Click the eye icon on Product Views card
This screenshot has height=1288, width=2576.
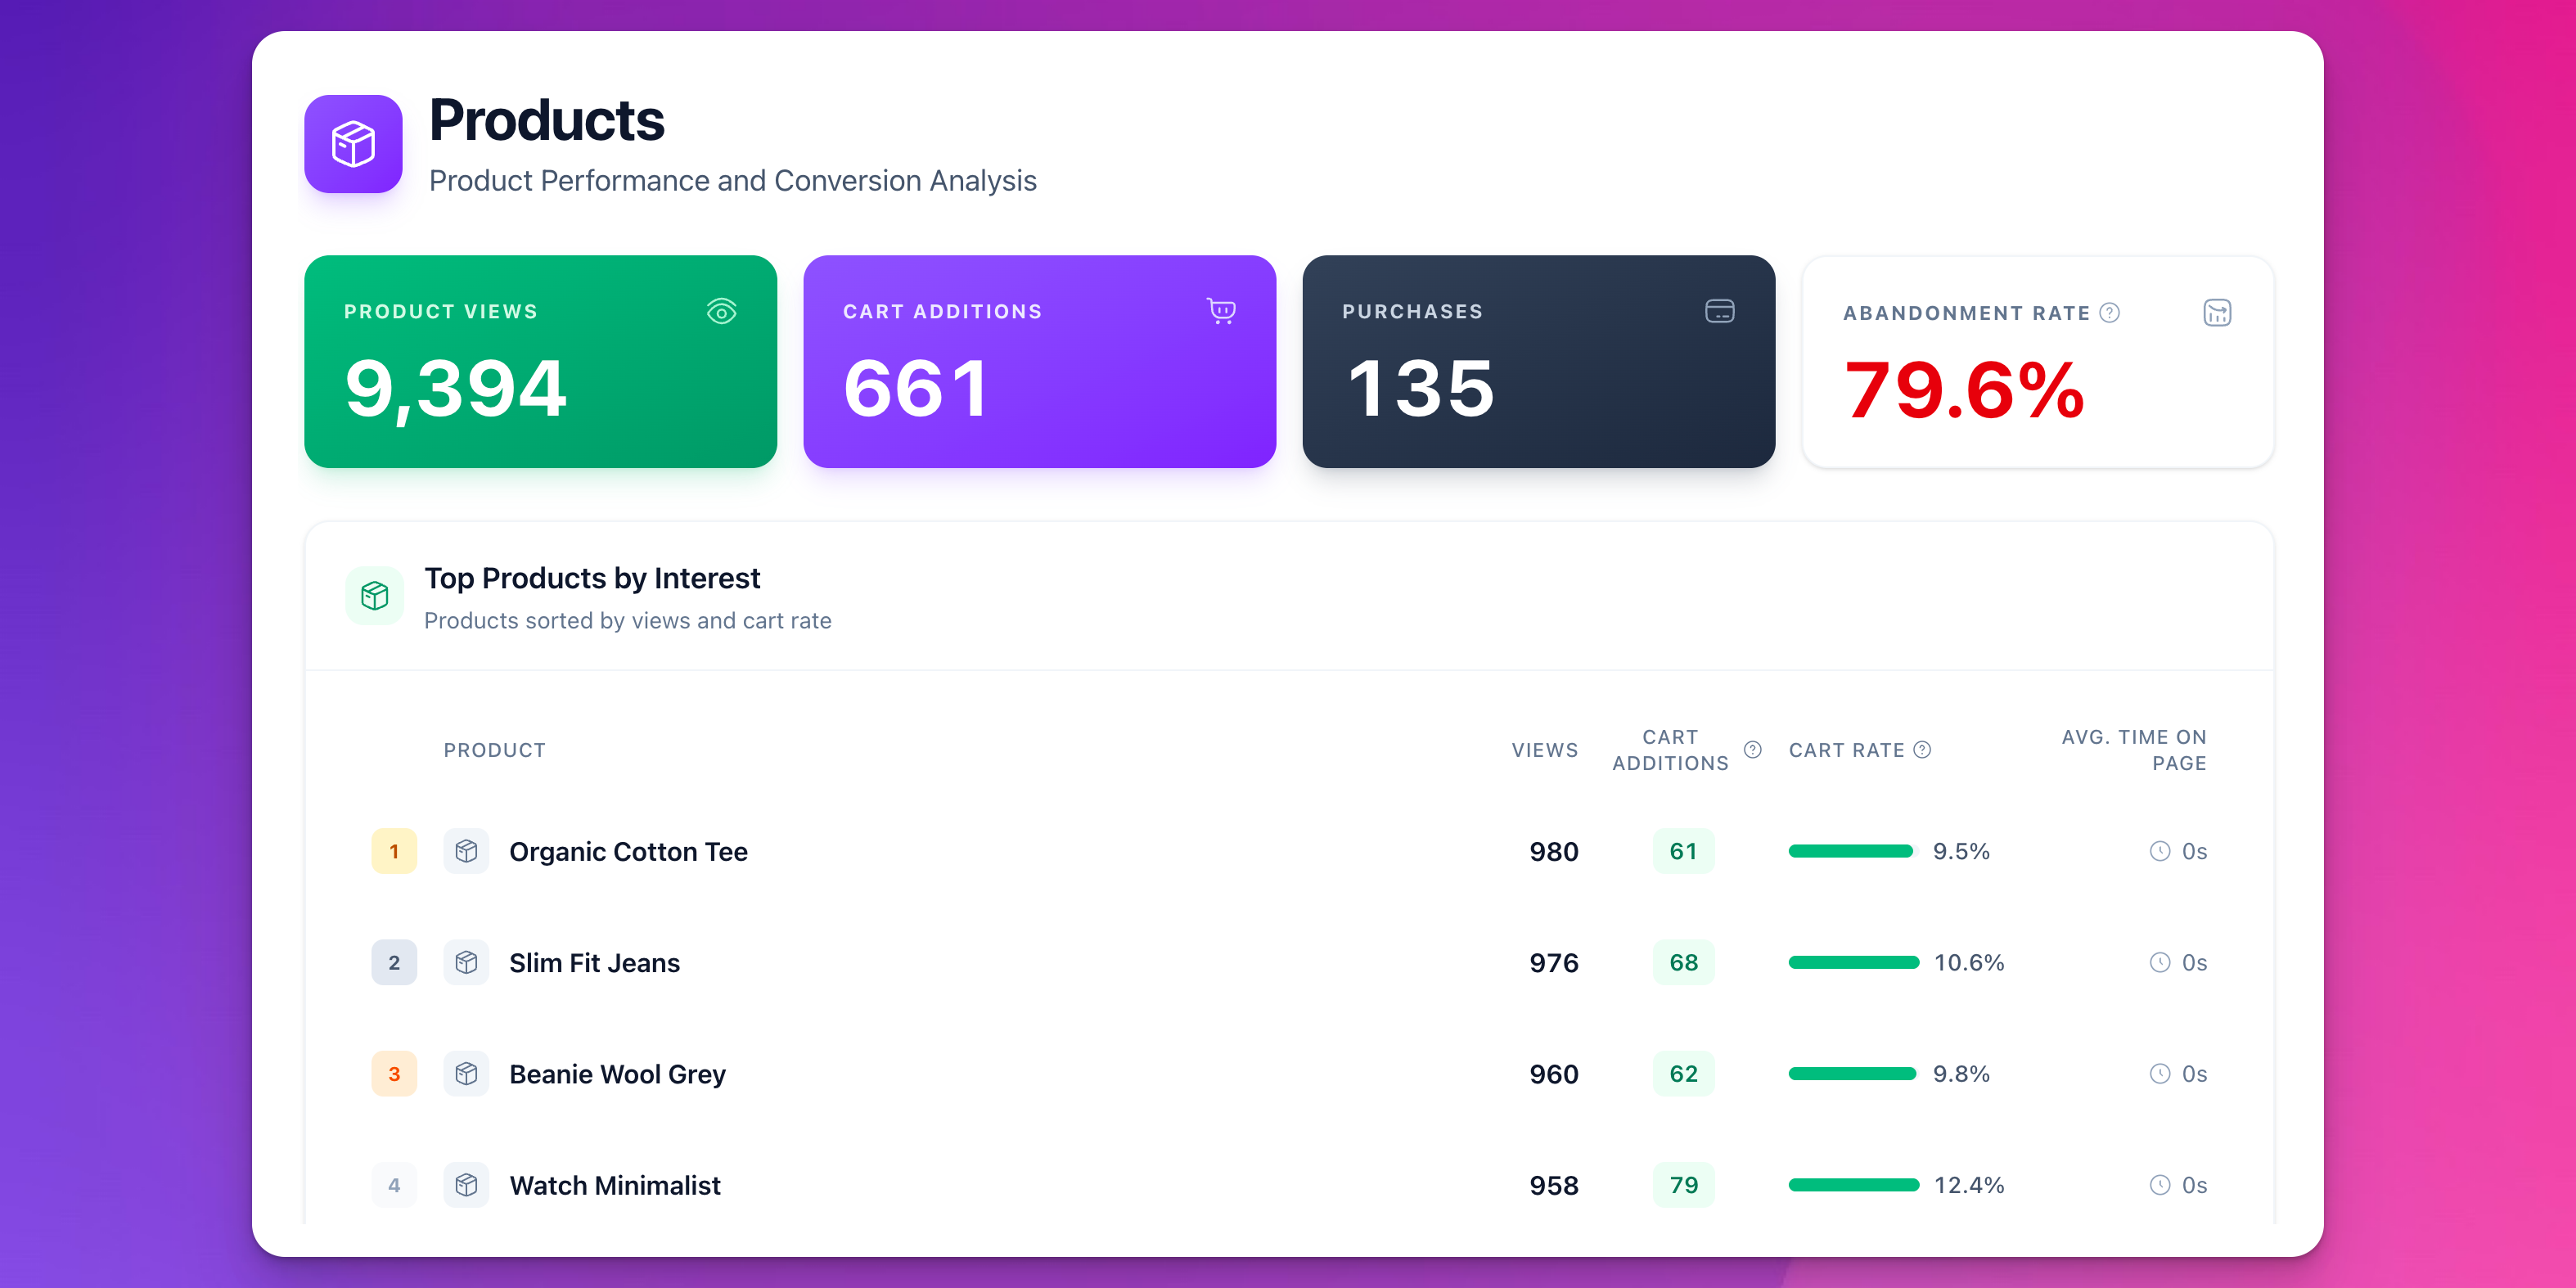coord(721,312)
